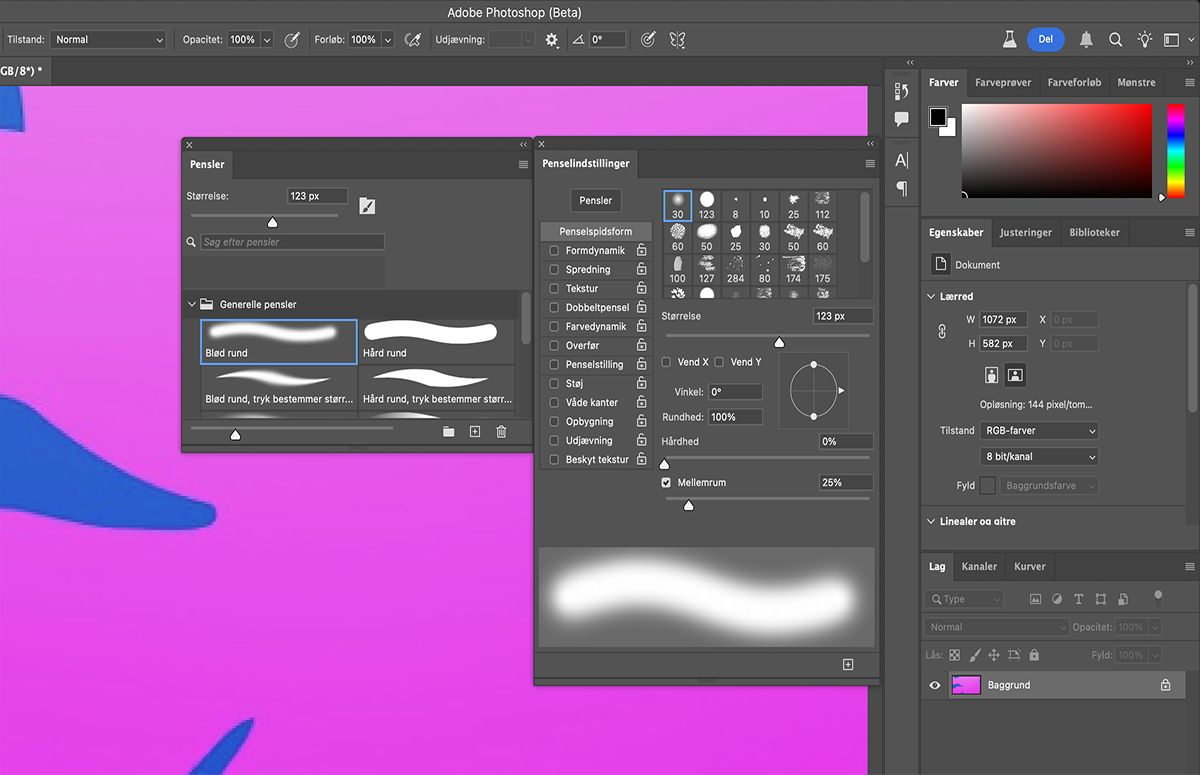Click the symmetry butterfly icon in options bar
Viewport: 1200px width, 775px height.
pos(677,40)
